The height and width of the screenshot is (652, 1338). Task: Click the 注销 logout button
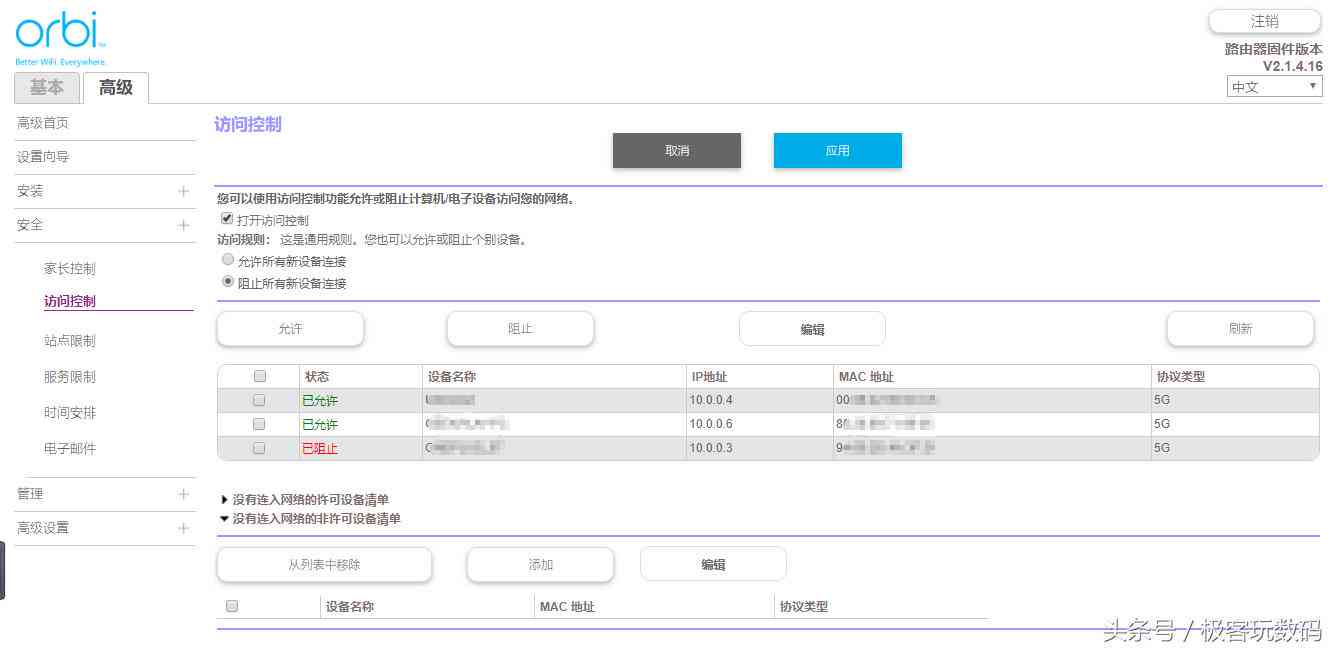[x=1264, y=21]
